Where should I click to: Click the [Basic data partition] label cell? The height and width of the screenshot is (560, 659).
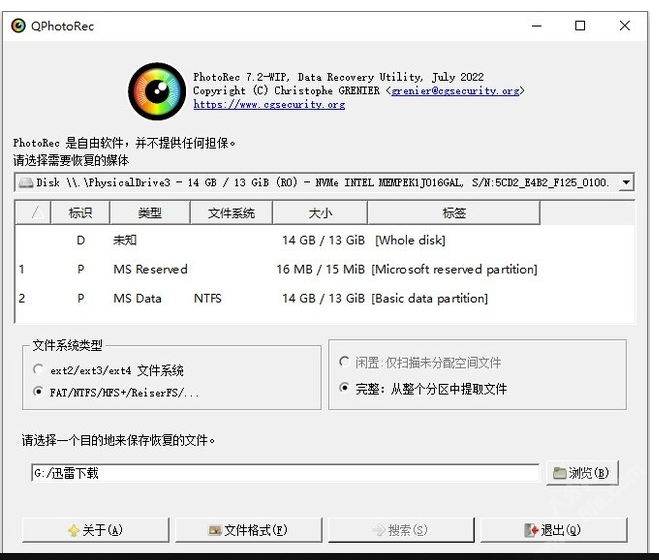pyautogui.click(x=430, y=298)
